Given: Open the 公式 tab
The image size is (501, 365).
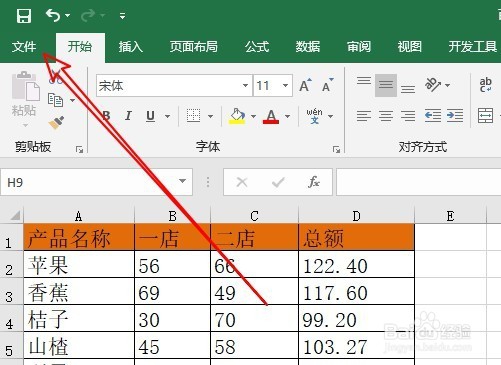Looking at the screenshot, I should tap(257, 47).
